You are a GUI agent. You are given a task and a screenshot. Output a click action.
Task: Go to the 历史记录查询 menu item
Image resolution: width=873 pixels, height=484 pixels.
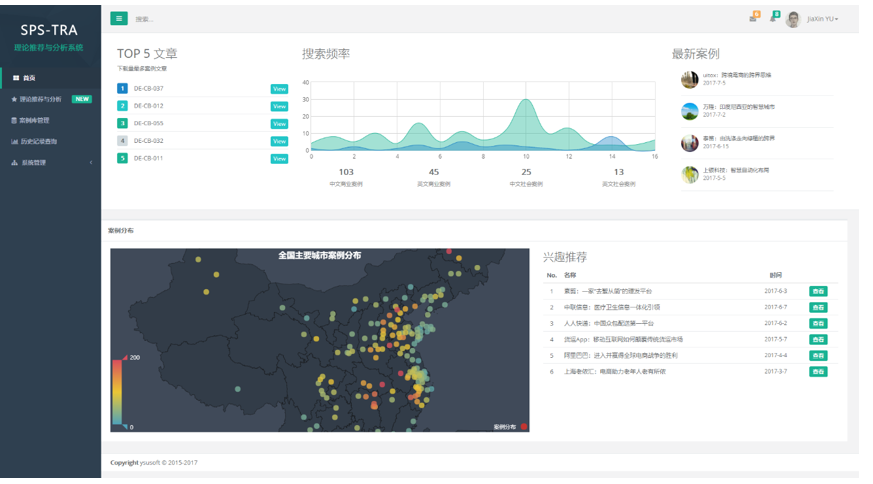pyautogui.click(x=40, y=141)
